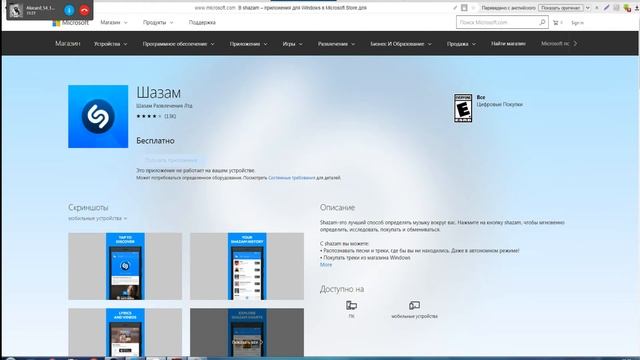Click the ESRB Everyone rating badge
The height and width of the screenshot is (360, 640).
(x=463, y=108)
